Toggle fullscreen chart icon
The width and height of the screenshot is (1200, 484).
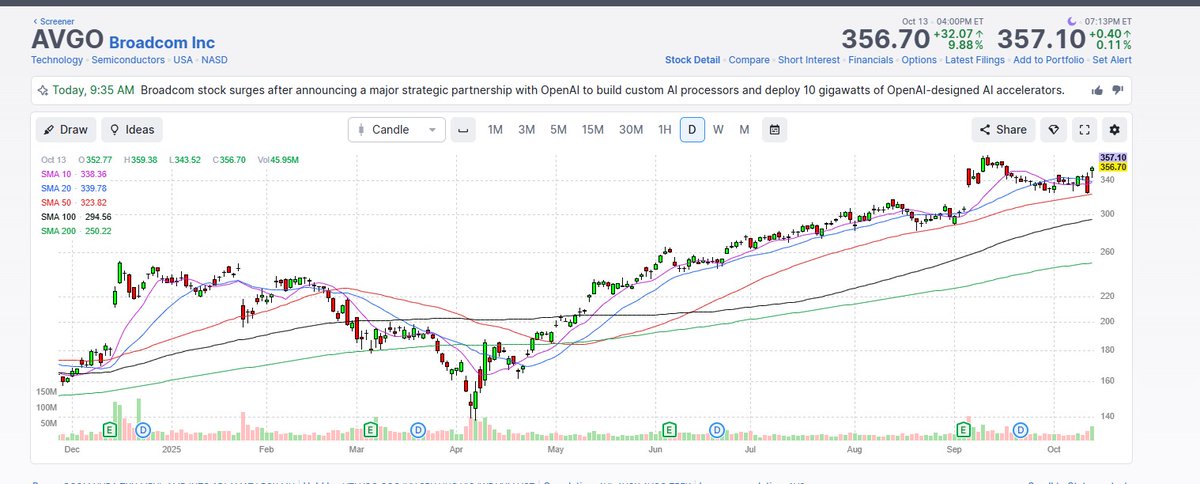pyautogui.click(x=1084, y=129)
